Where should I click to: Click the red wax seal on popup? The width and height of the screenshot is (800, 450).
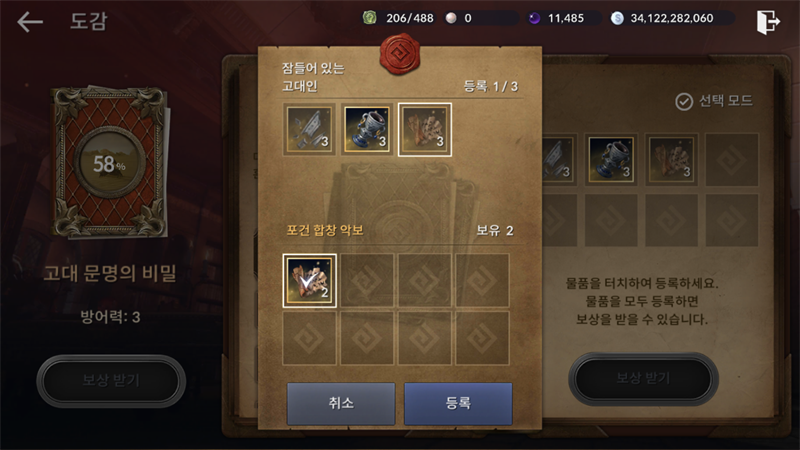point(399,54)
